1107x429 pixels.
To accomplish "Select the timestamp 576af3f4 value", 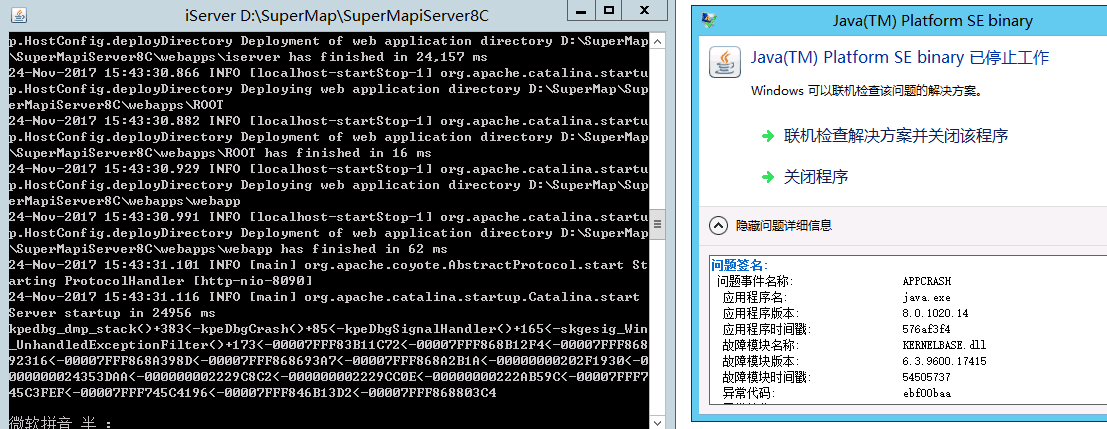I will [926, 330].
